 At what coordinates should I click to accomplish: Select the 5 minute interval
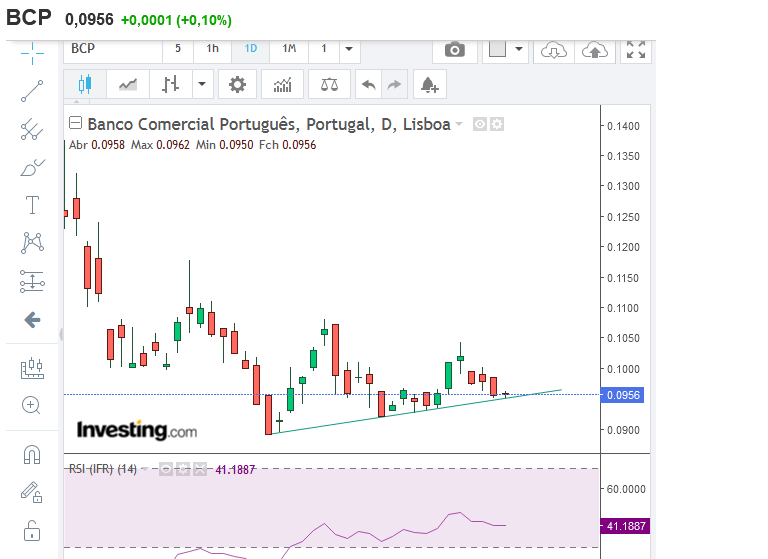pyautogui.click(x=178, y=49)
